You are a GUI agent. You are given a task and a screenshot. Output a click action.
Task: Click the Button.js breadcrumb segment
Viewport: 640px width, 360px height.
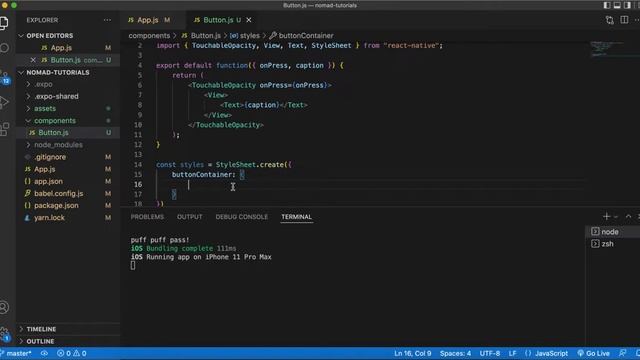coord(201,36)
